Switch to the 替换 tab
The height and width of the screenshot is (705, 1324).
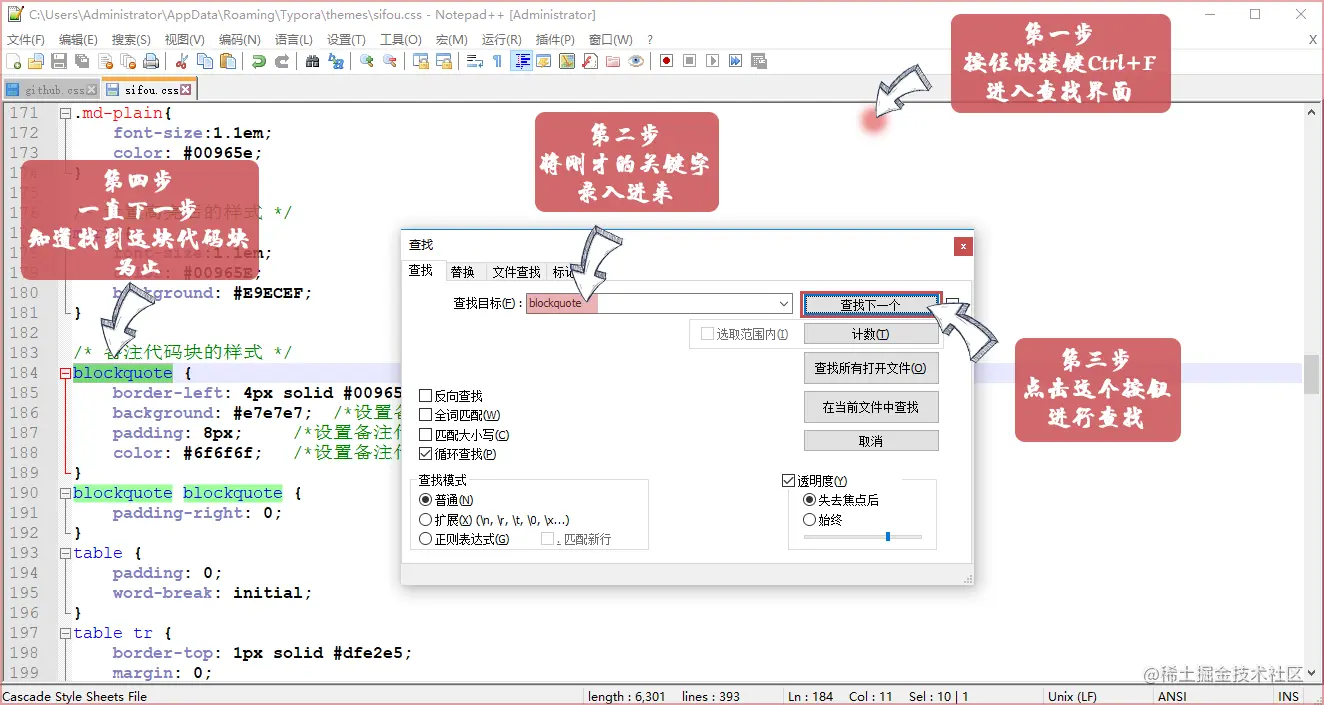[463, 271]
